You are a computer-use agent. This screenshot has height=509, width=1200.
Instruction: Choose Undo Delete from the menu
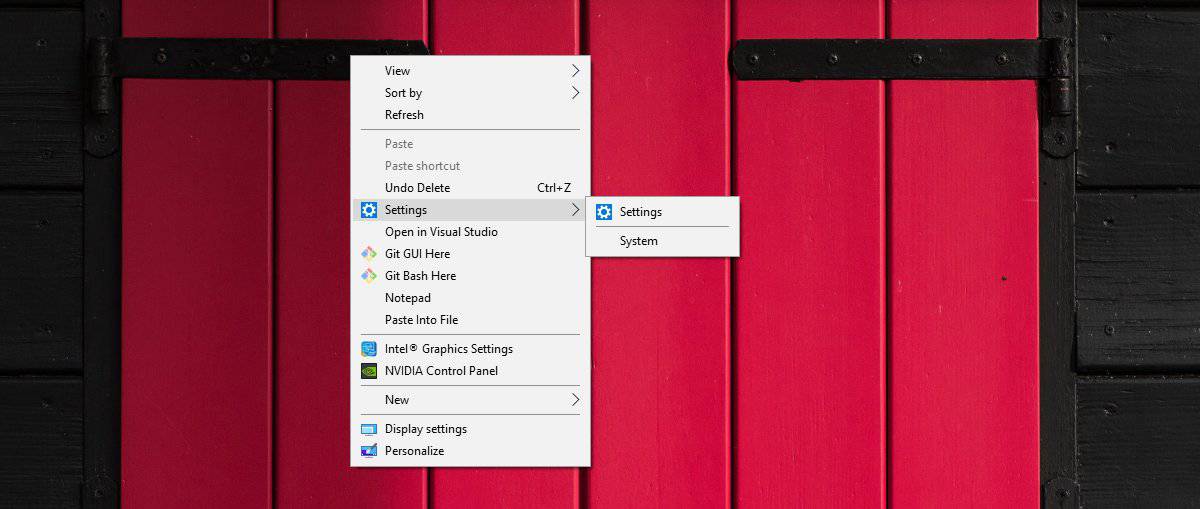tap(470, 188)
